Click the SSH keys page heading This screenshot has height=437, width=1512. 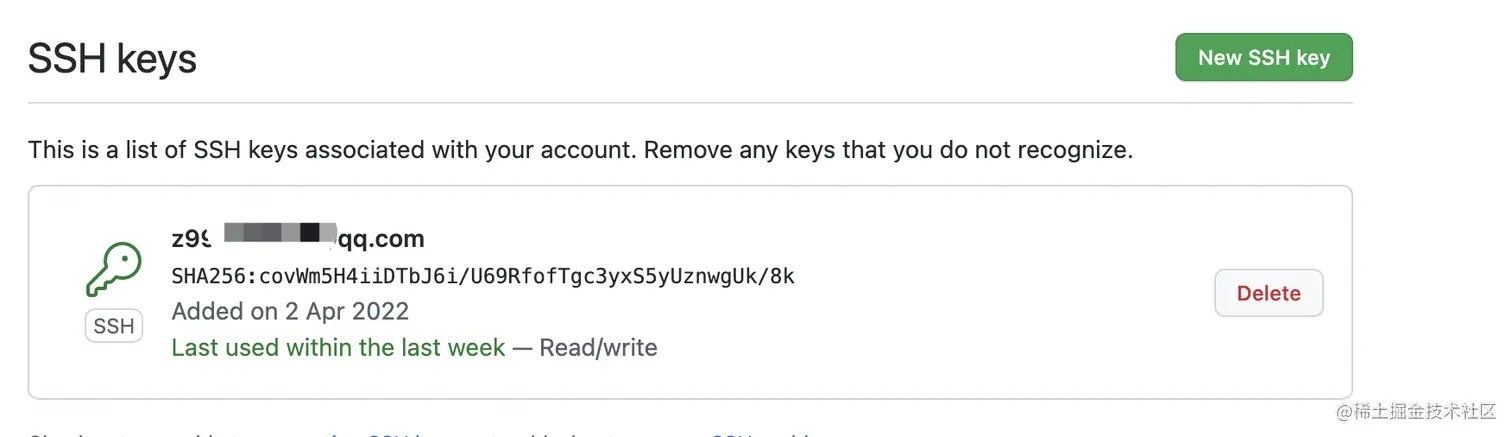point(112,59)
